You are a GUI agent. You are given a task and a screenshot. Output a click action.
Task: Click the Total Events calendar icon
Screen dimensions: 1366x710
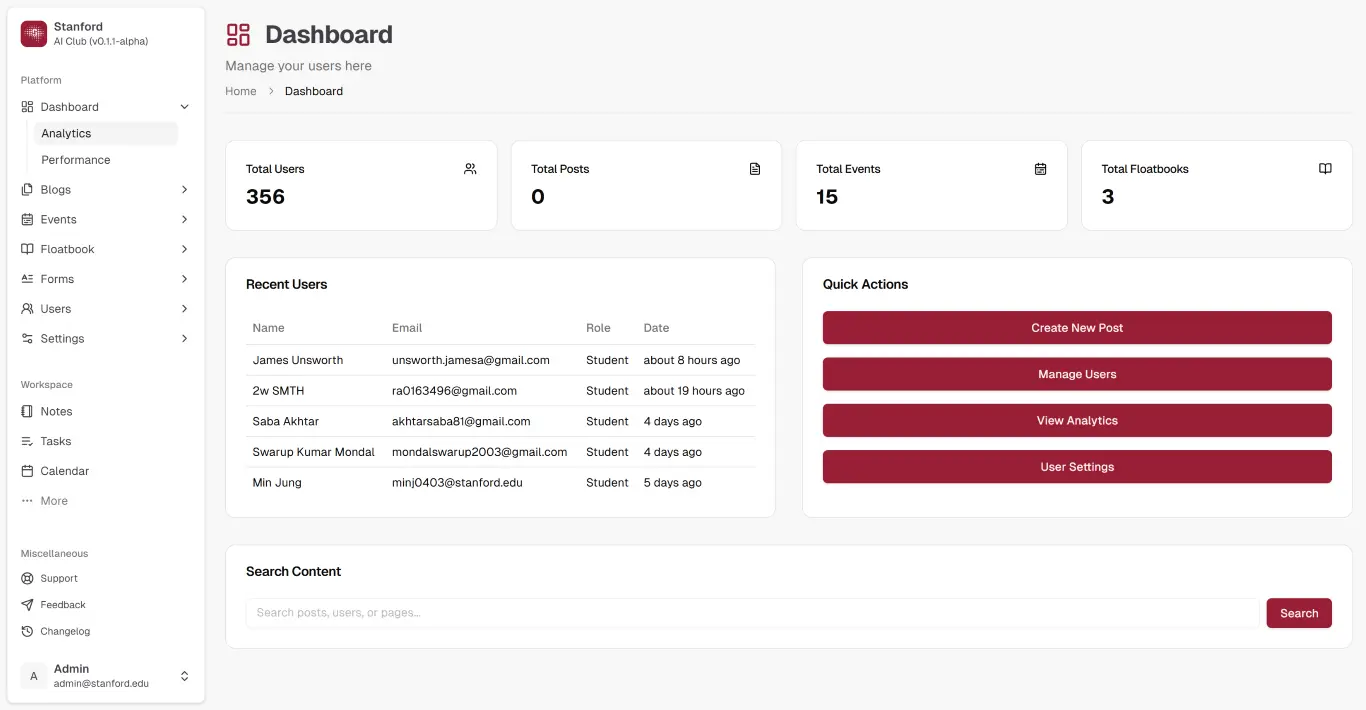(1040, 168)
